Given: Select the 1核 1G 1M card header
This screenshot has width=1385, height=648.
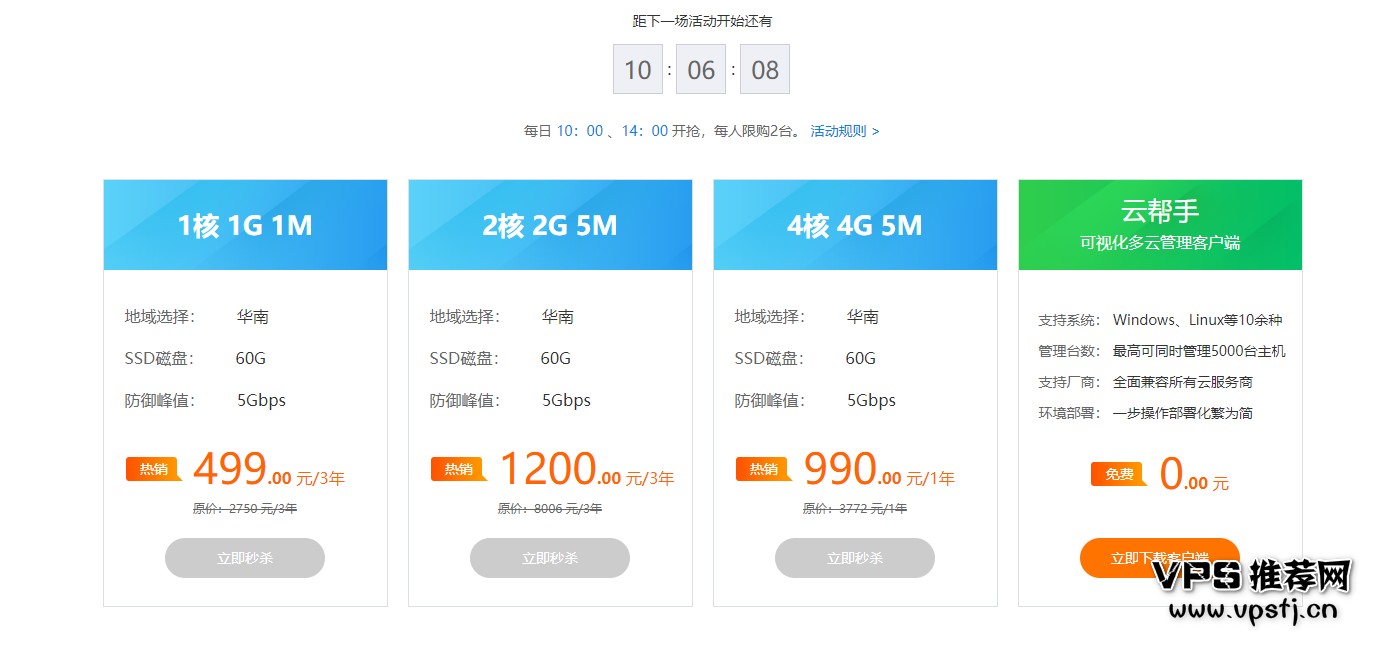Looking at the screenshot, I should 245,225.
